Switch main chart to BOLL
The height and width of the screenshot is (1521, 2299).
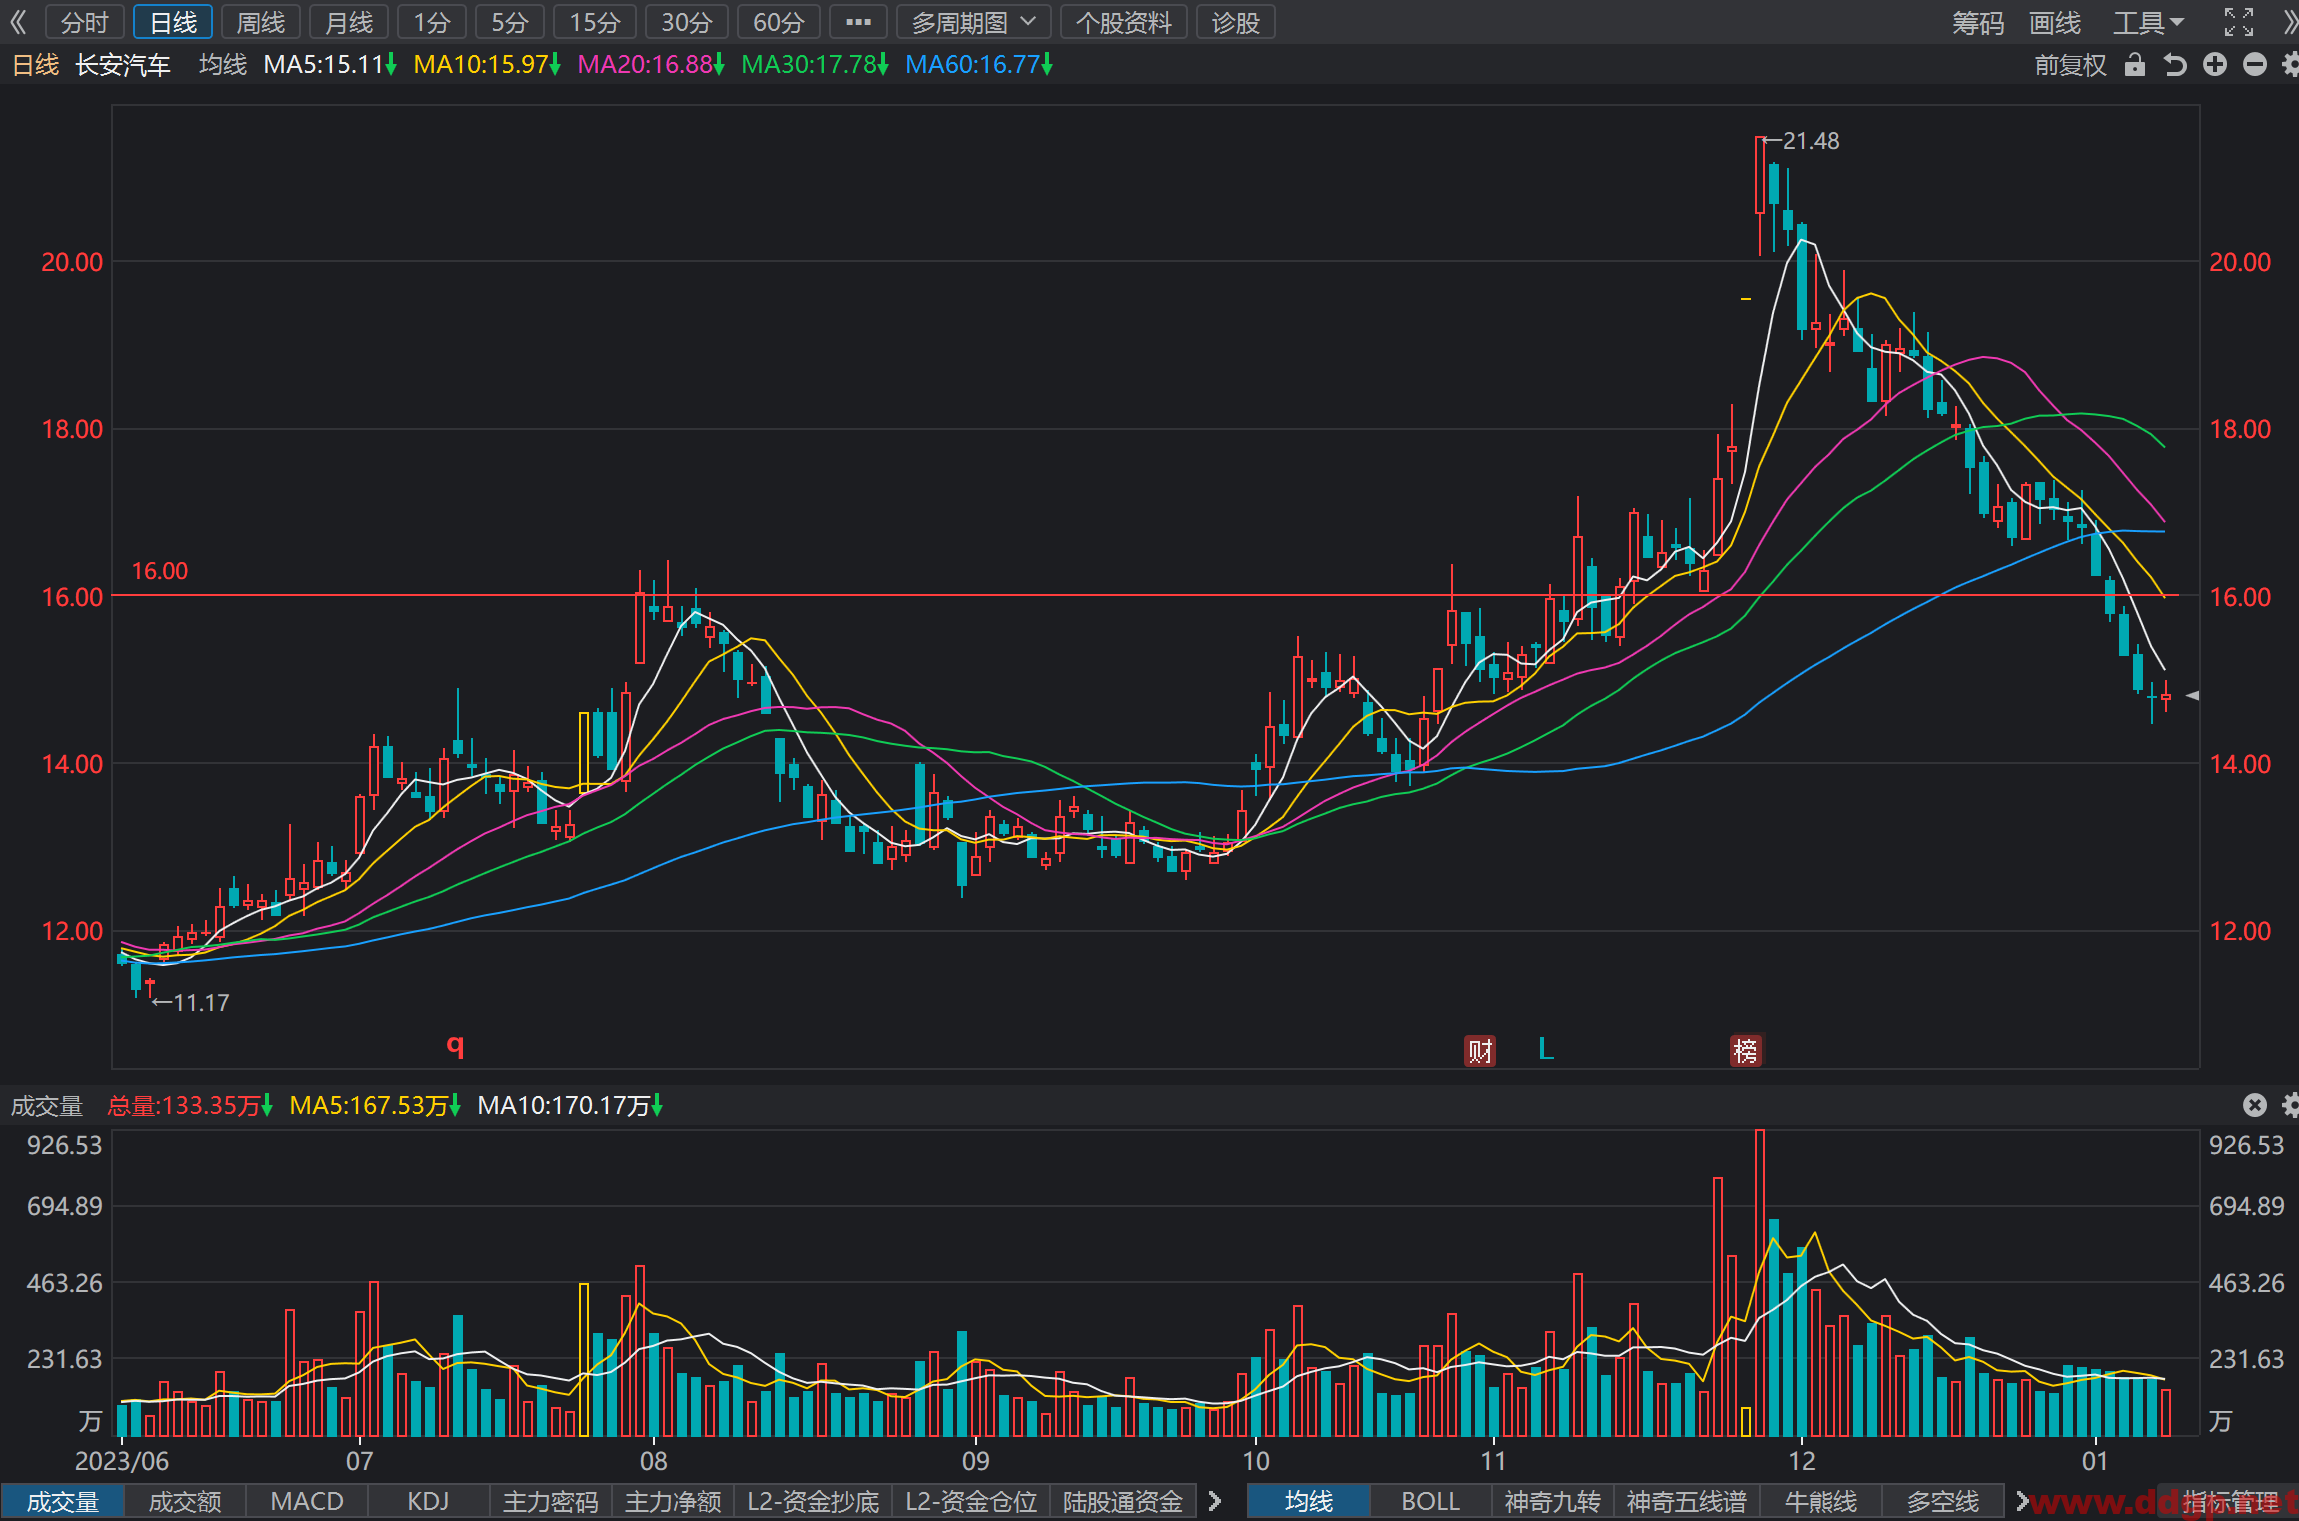tap(1431, 1502)
